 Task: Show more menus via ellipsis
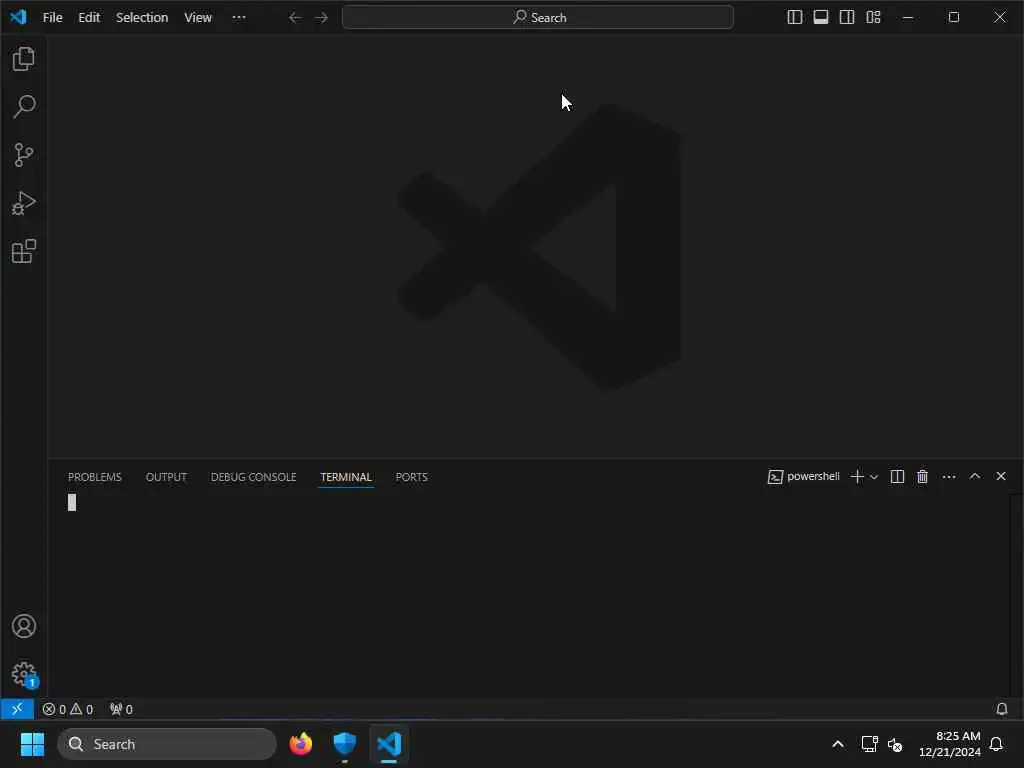pos(239,18)
